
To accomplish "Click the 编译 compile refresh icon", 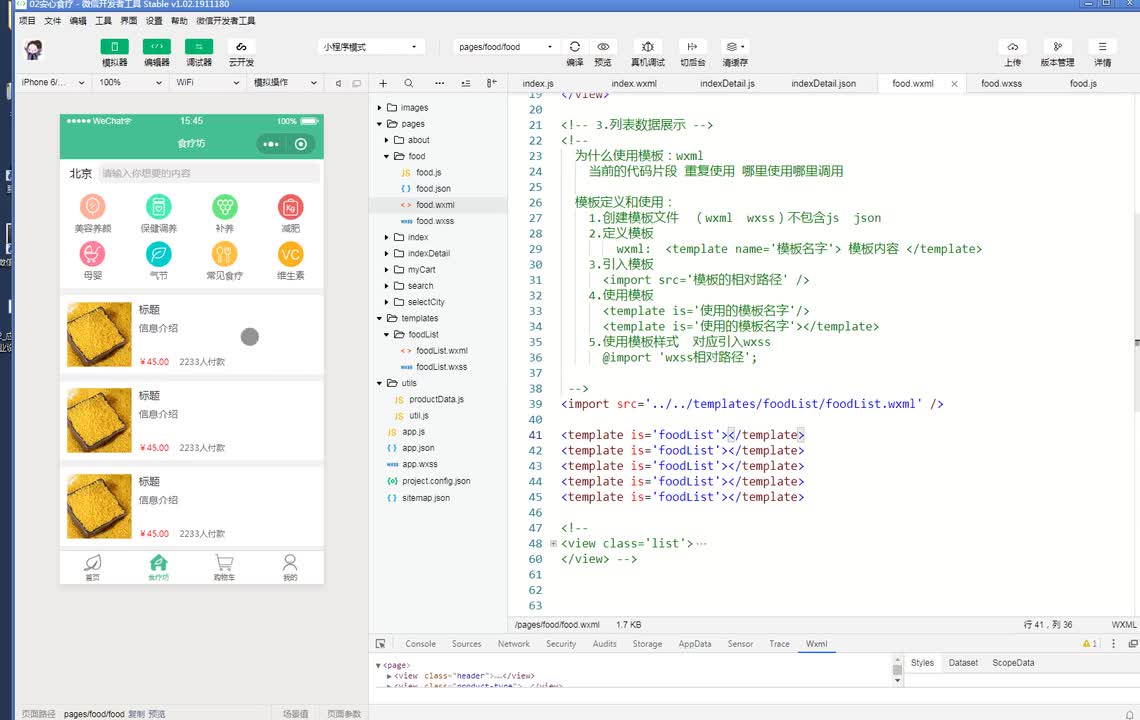I will 574,47.
